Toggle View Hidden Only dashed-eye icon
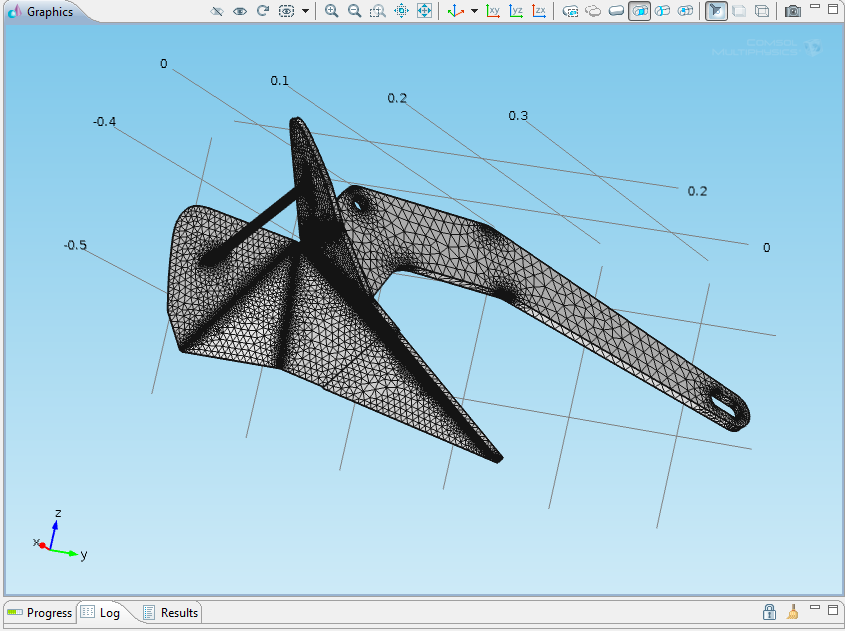Screen dimensions: 845x631 point(286,11)
